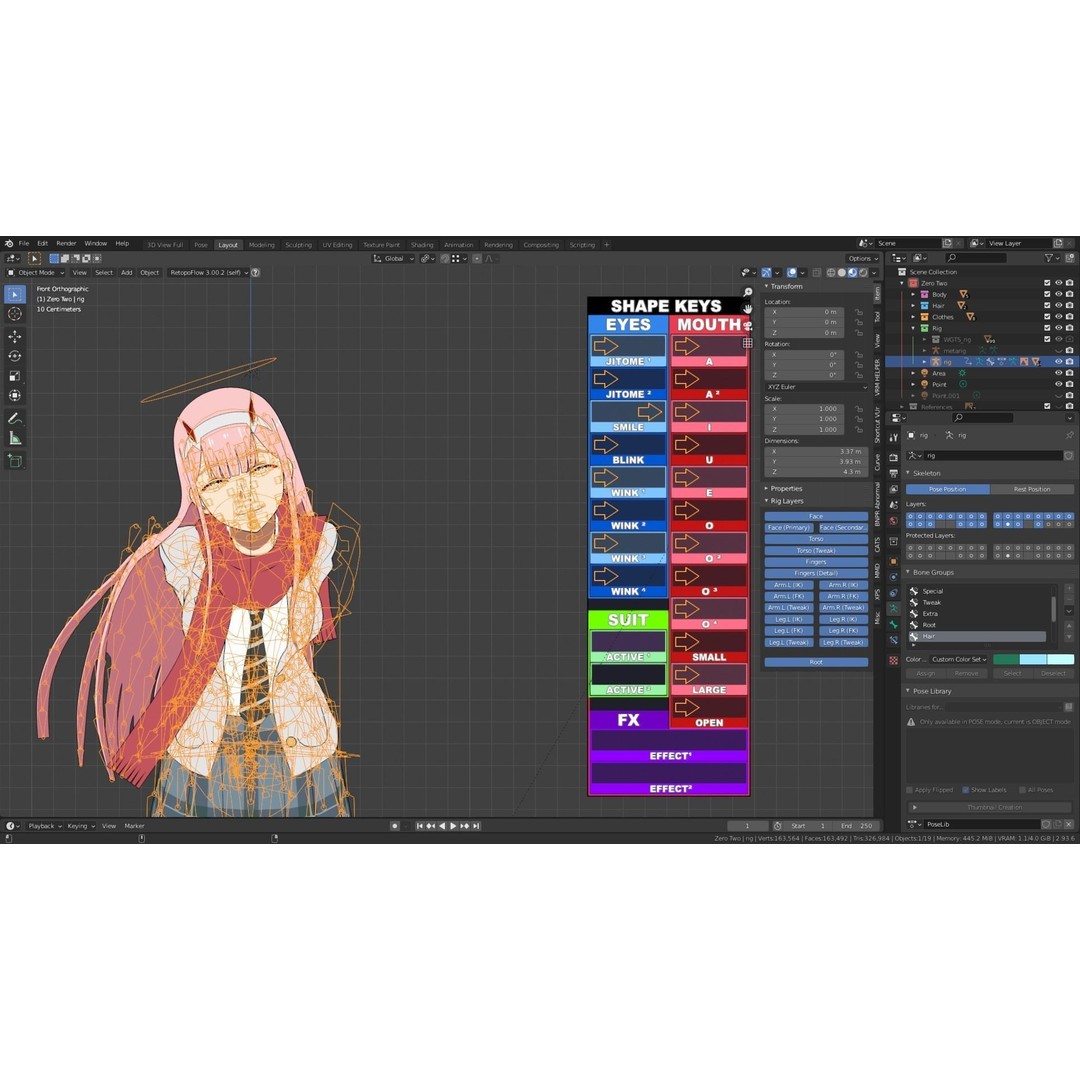Toggle Body collection exclude checkbox

pyautogui.click(x=1047, y=294)
